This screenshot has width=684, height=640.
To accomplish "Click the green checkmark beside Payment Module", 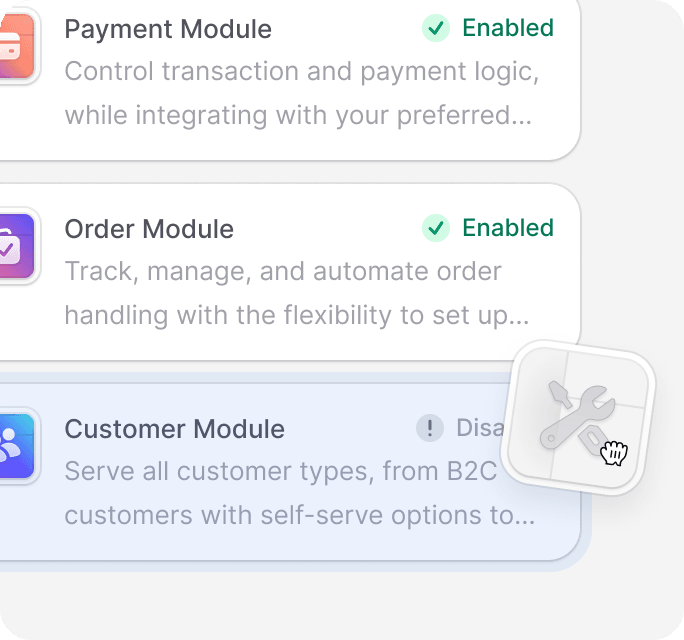I will click(x=436, y=28).
